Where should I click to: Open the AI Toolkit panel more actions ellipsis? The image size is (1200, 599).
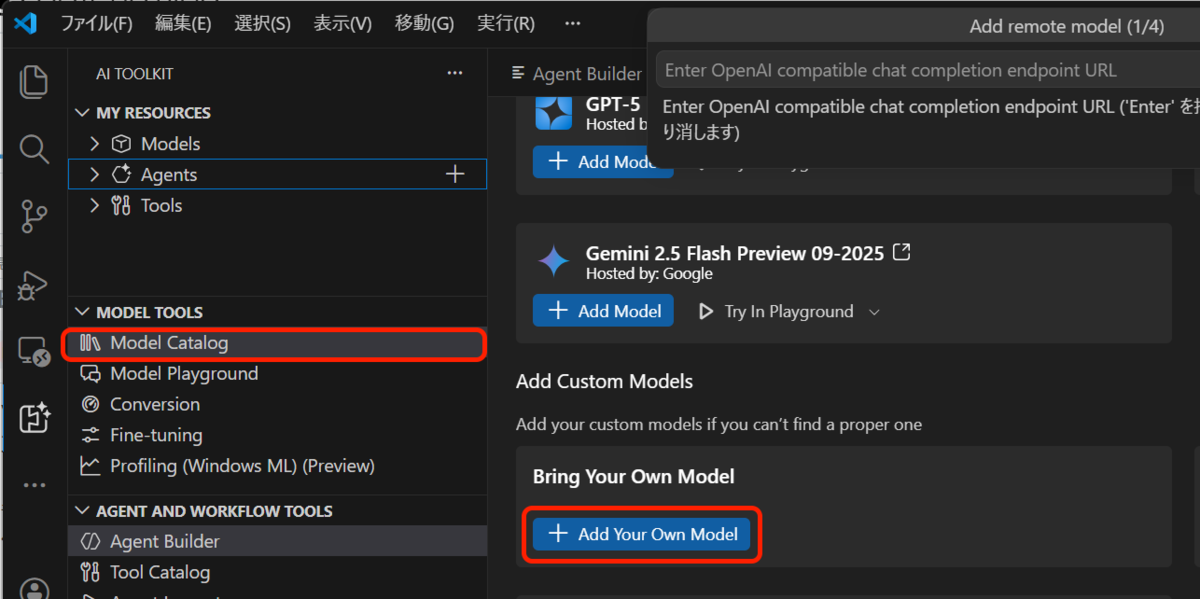coord(455,73)
